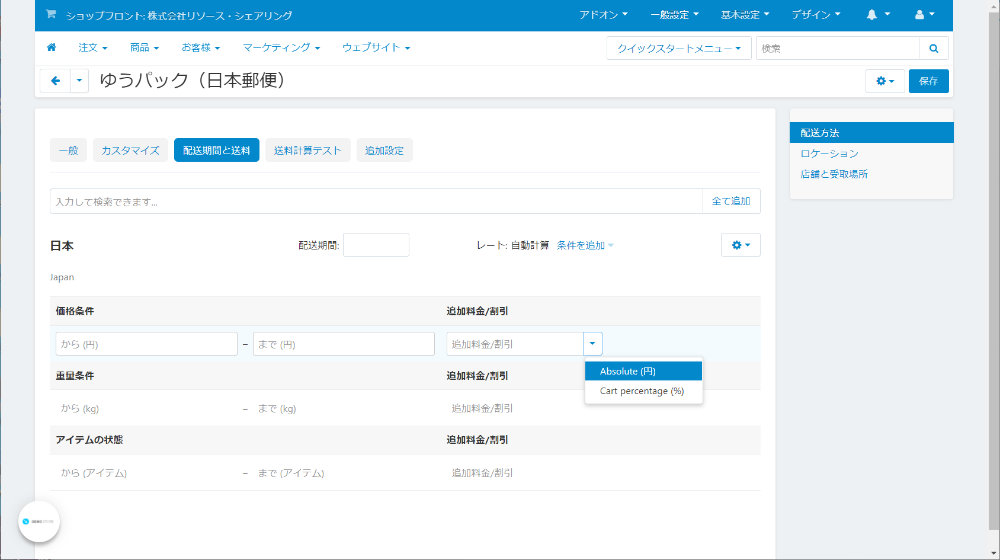Viewport: 1000px width, 560px height.
Task: Open the マーケティング menu
Action: (x=281, y=48)
